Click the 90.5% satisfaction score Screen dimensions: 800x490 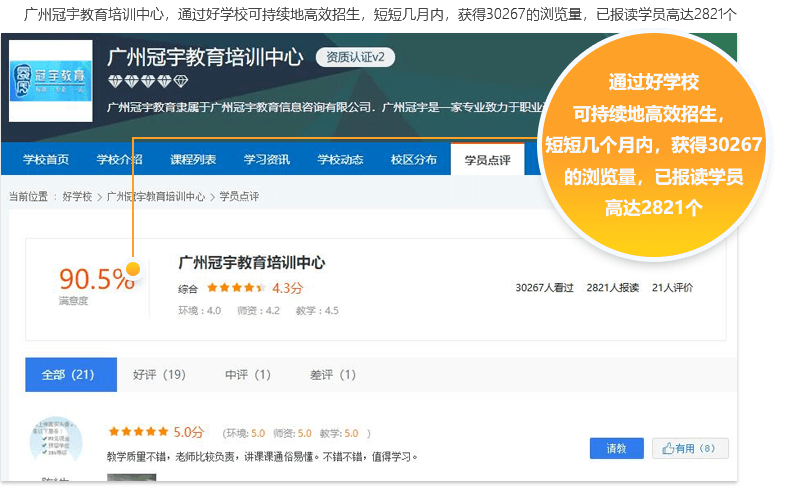[96, 279]
